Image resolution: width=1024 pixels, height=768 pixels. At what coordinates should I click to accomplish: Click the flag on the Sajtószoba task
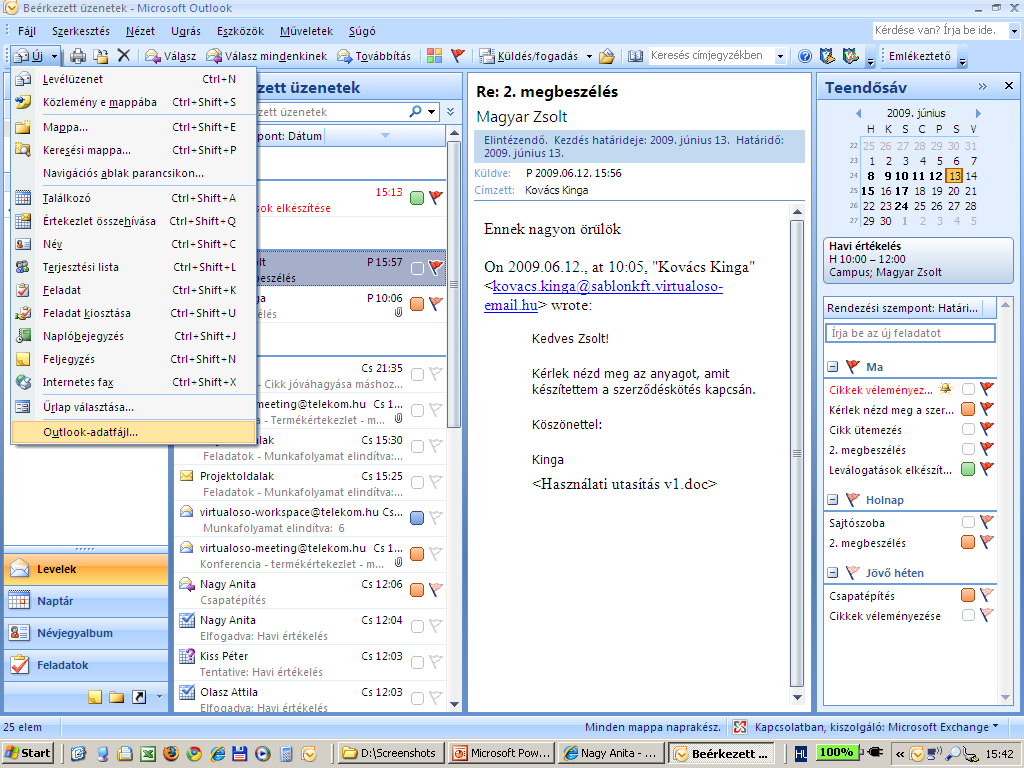[987, 522]
